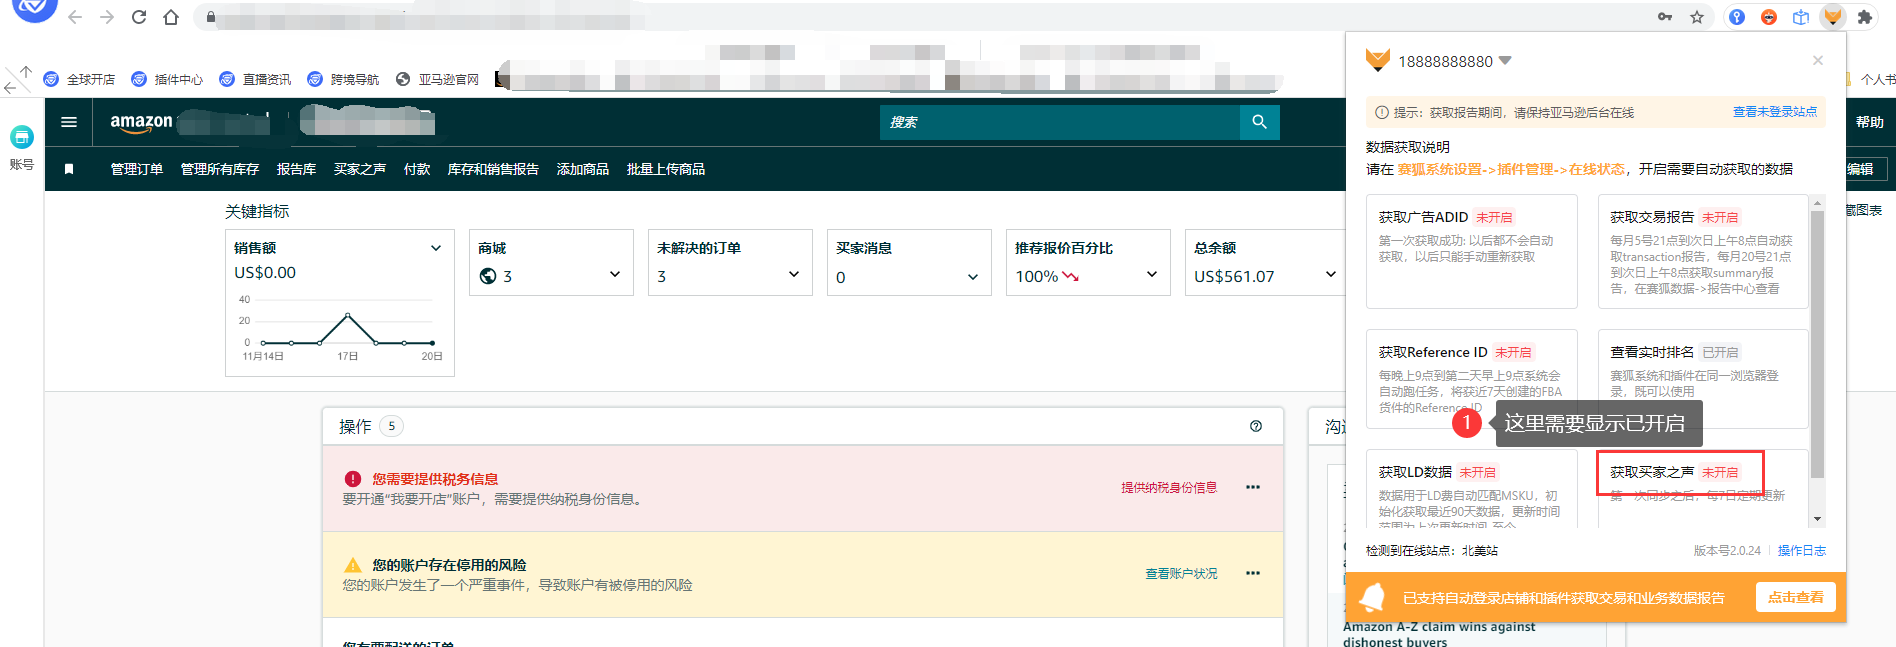Image resolution: width=1896 pixels, height=647 pixels.
Task: Open 管理订单 menu
Action: pyautogui.click(x=137, y=169)
